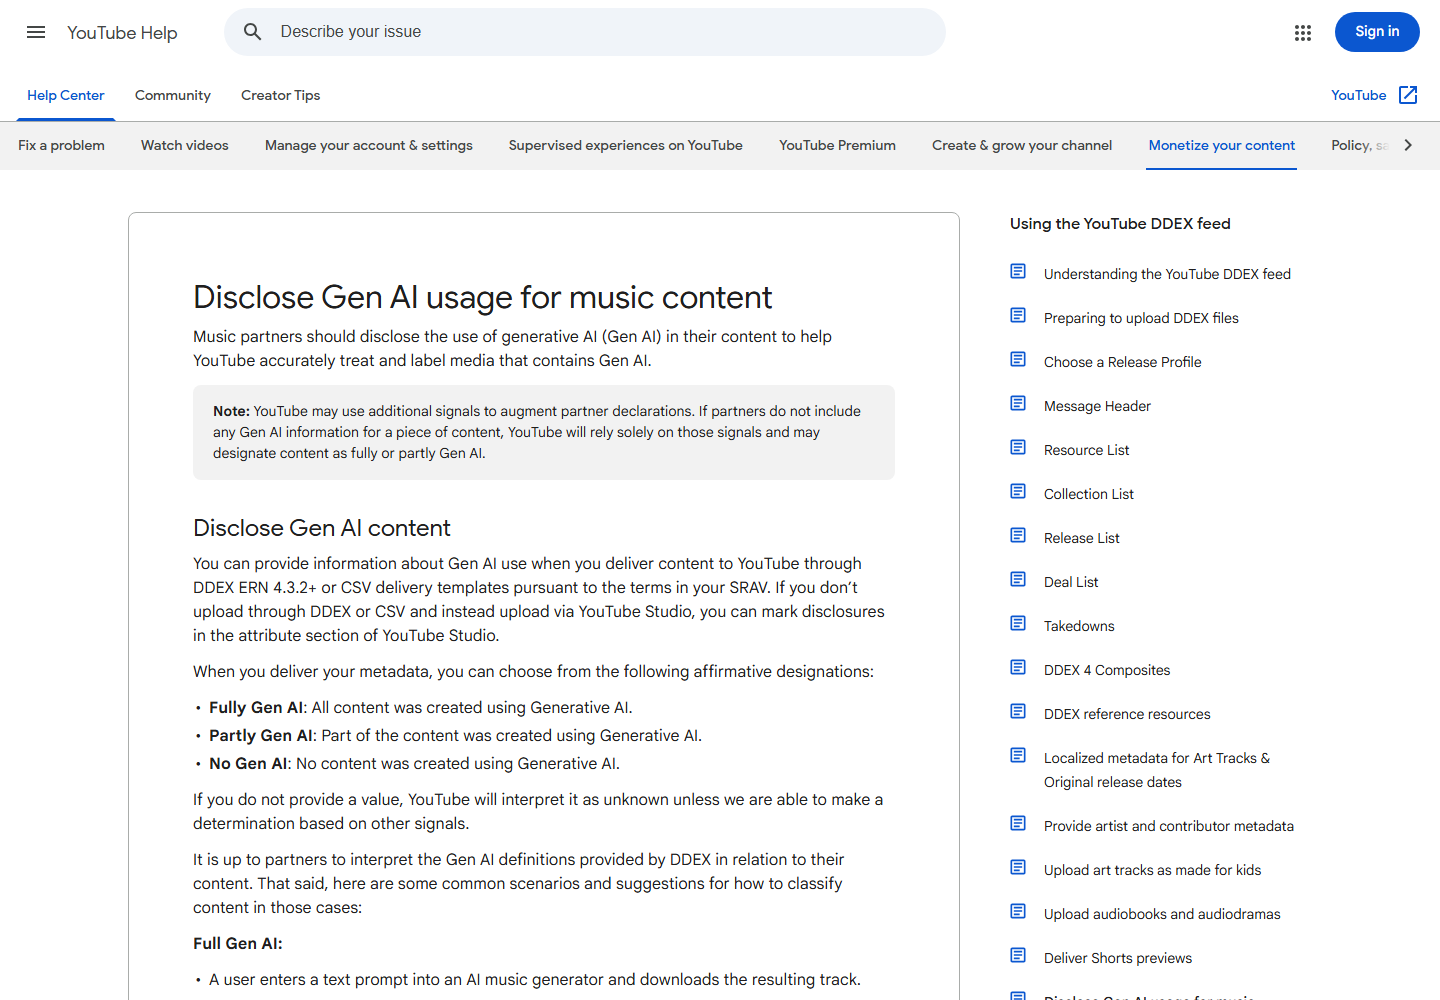The height and width of the screenshot is (1000, 1440).
Task: Click article icon beside Message Header
Action: (1018, 403)
